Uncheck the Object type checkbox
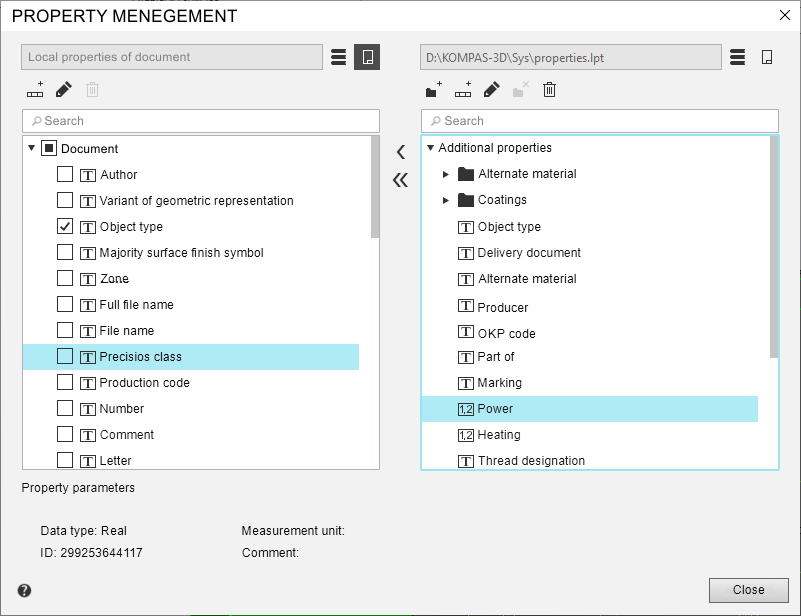 [65, 226]
